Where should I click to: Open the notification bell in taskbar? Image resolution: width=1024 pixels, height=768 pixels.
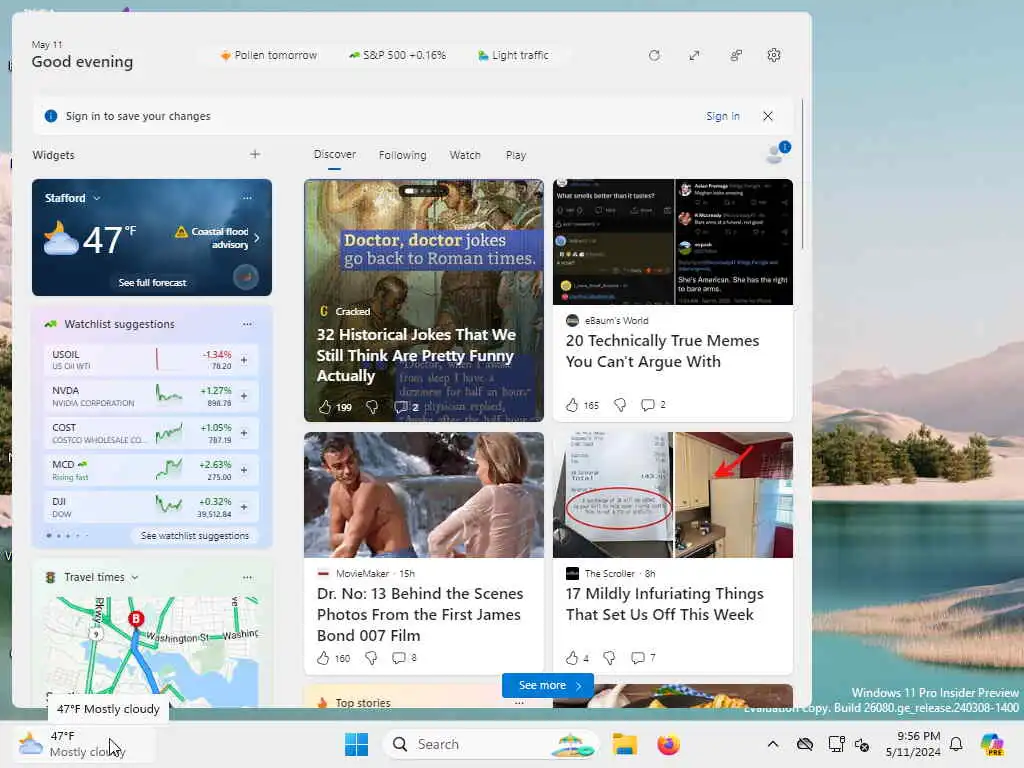[x=956, y=744]
